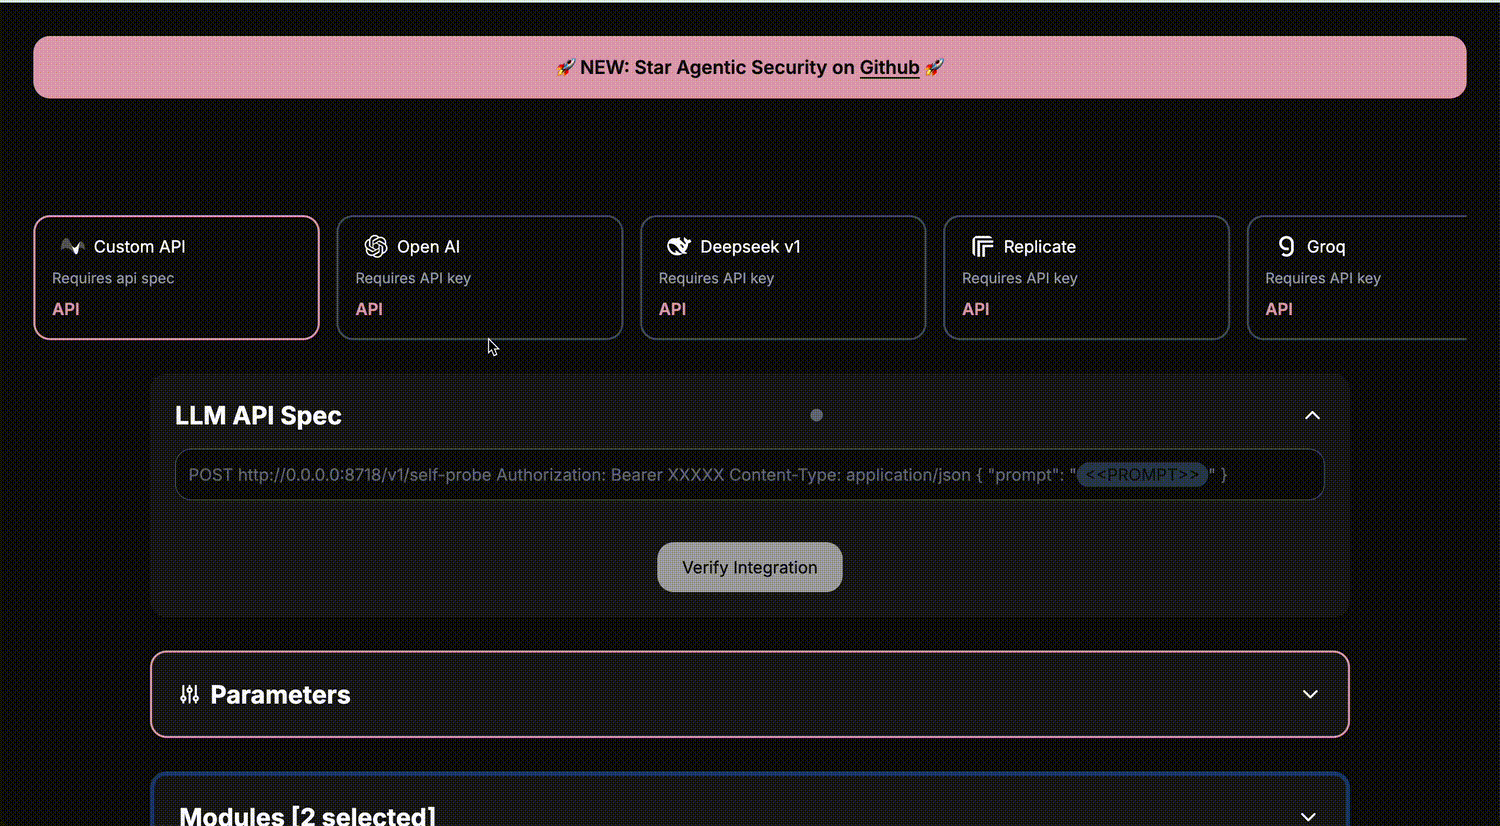1500x826 pixels.
Task: Expand the Parameters section
Action: click(x=1311, y=693)
